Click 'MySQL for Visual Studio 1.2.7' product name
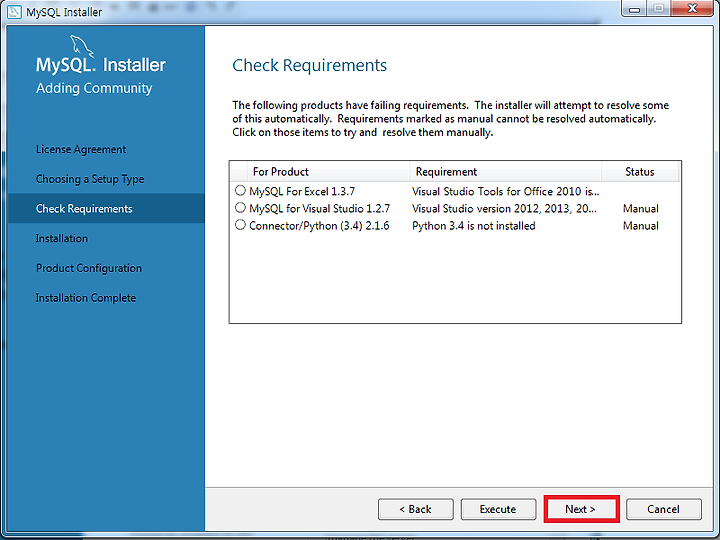Image resolution: width=720 pixels, height=540 pixels. 320,208
